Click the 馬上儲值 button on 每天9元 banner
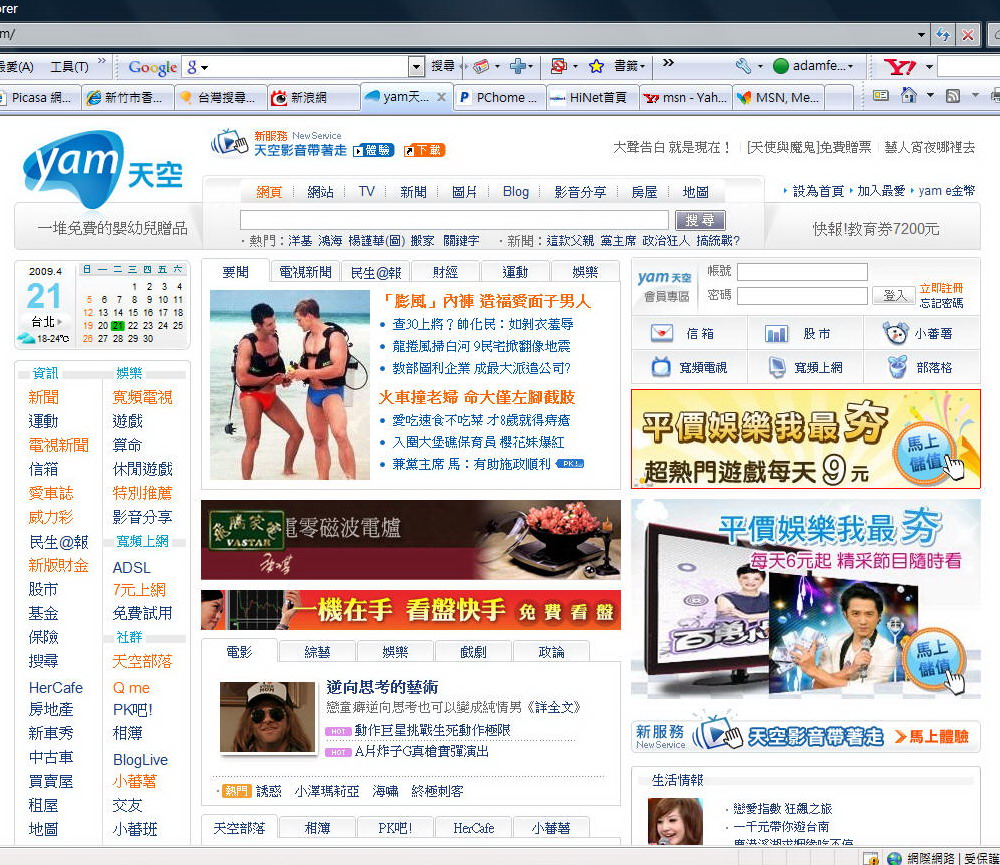Image resolution: width=1000 pixels, height=865 pixels. click(x=927, y=452)
